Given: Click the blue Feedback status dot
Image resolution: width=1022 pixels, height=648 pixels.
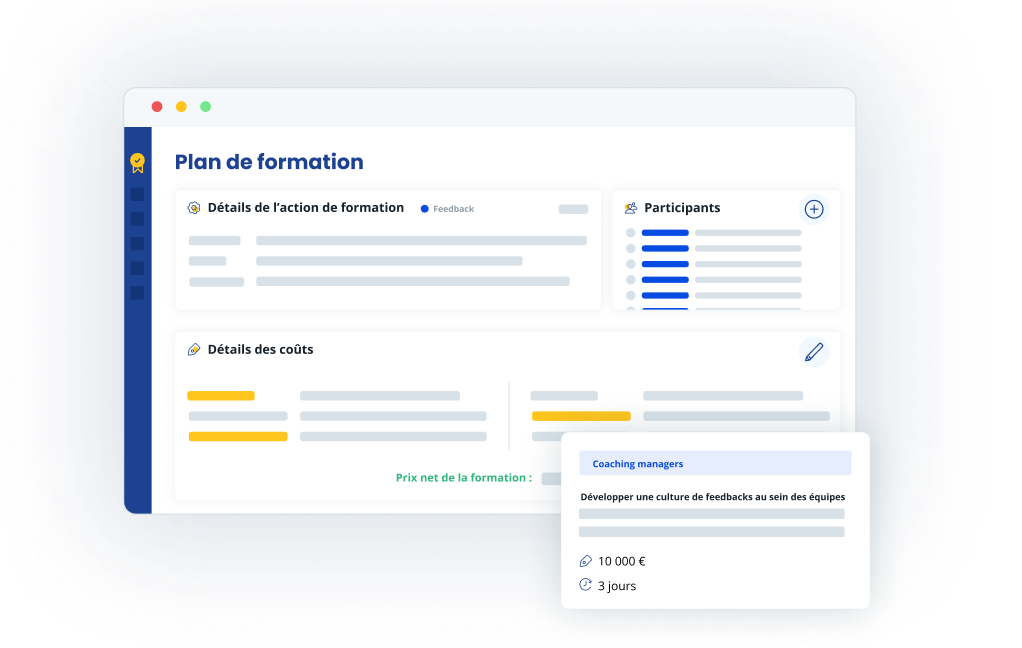Looking at the screenshot, I should click(424, 209).
